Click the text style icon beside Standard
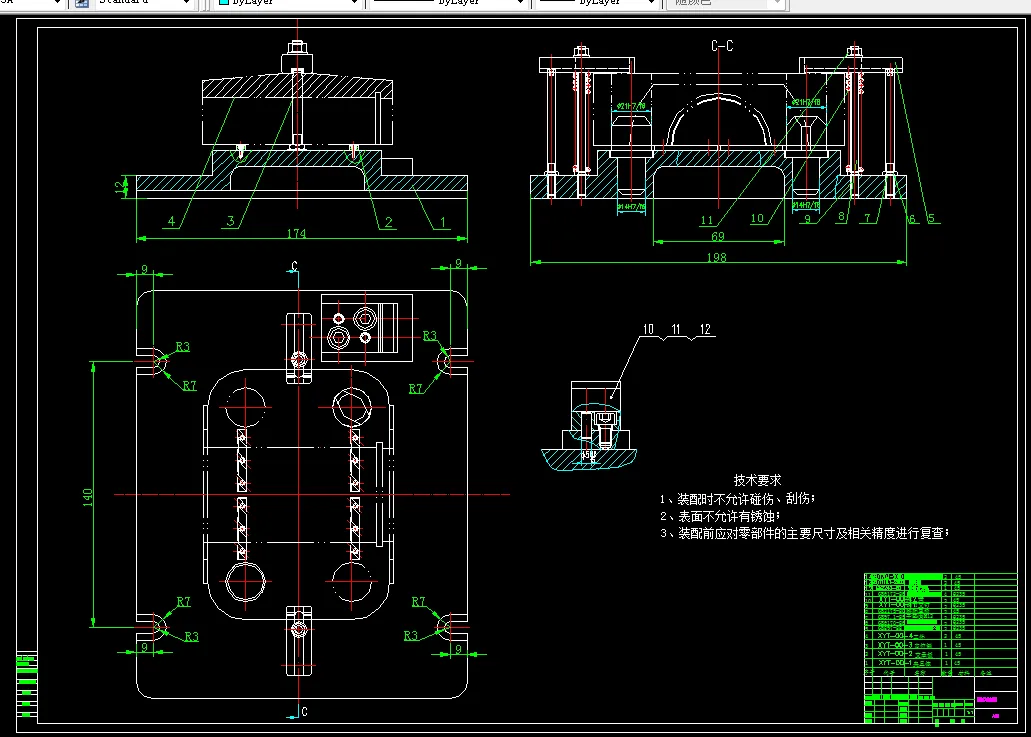This screenshot has width=1031, height=737. click(82, 3)
